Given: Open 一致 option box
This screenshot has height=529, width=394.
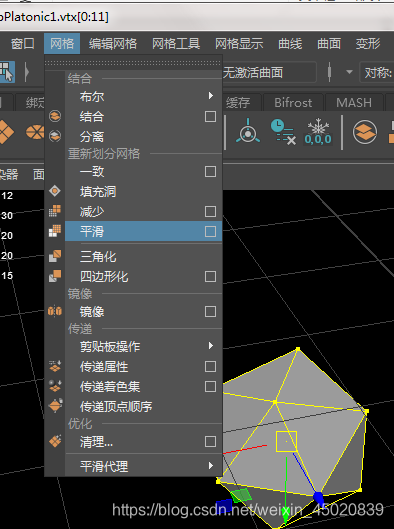Looking at the screenshot, I should 210,172.
